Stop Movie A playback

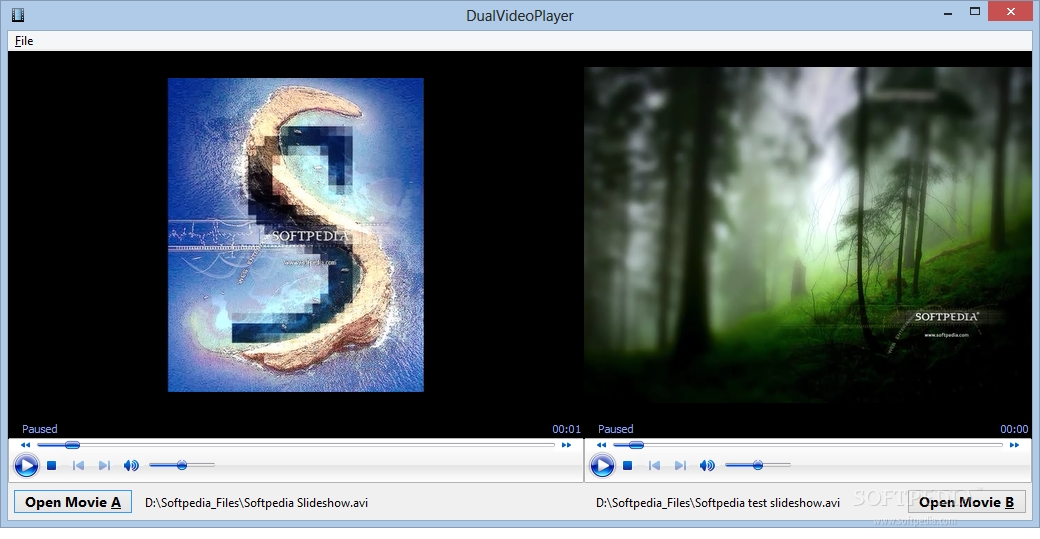52,465
